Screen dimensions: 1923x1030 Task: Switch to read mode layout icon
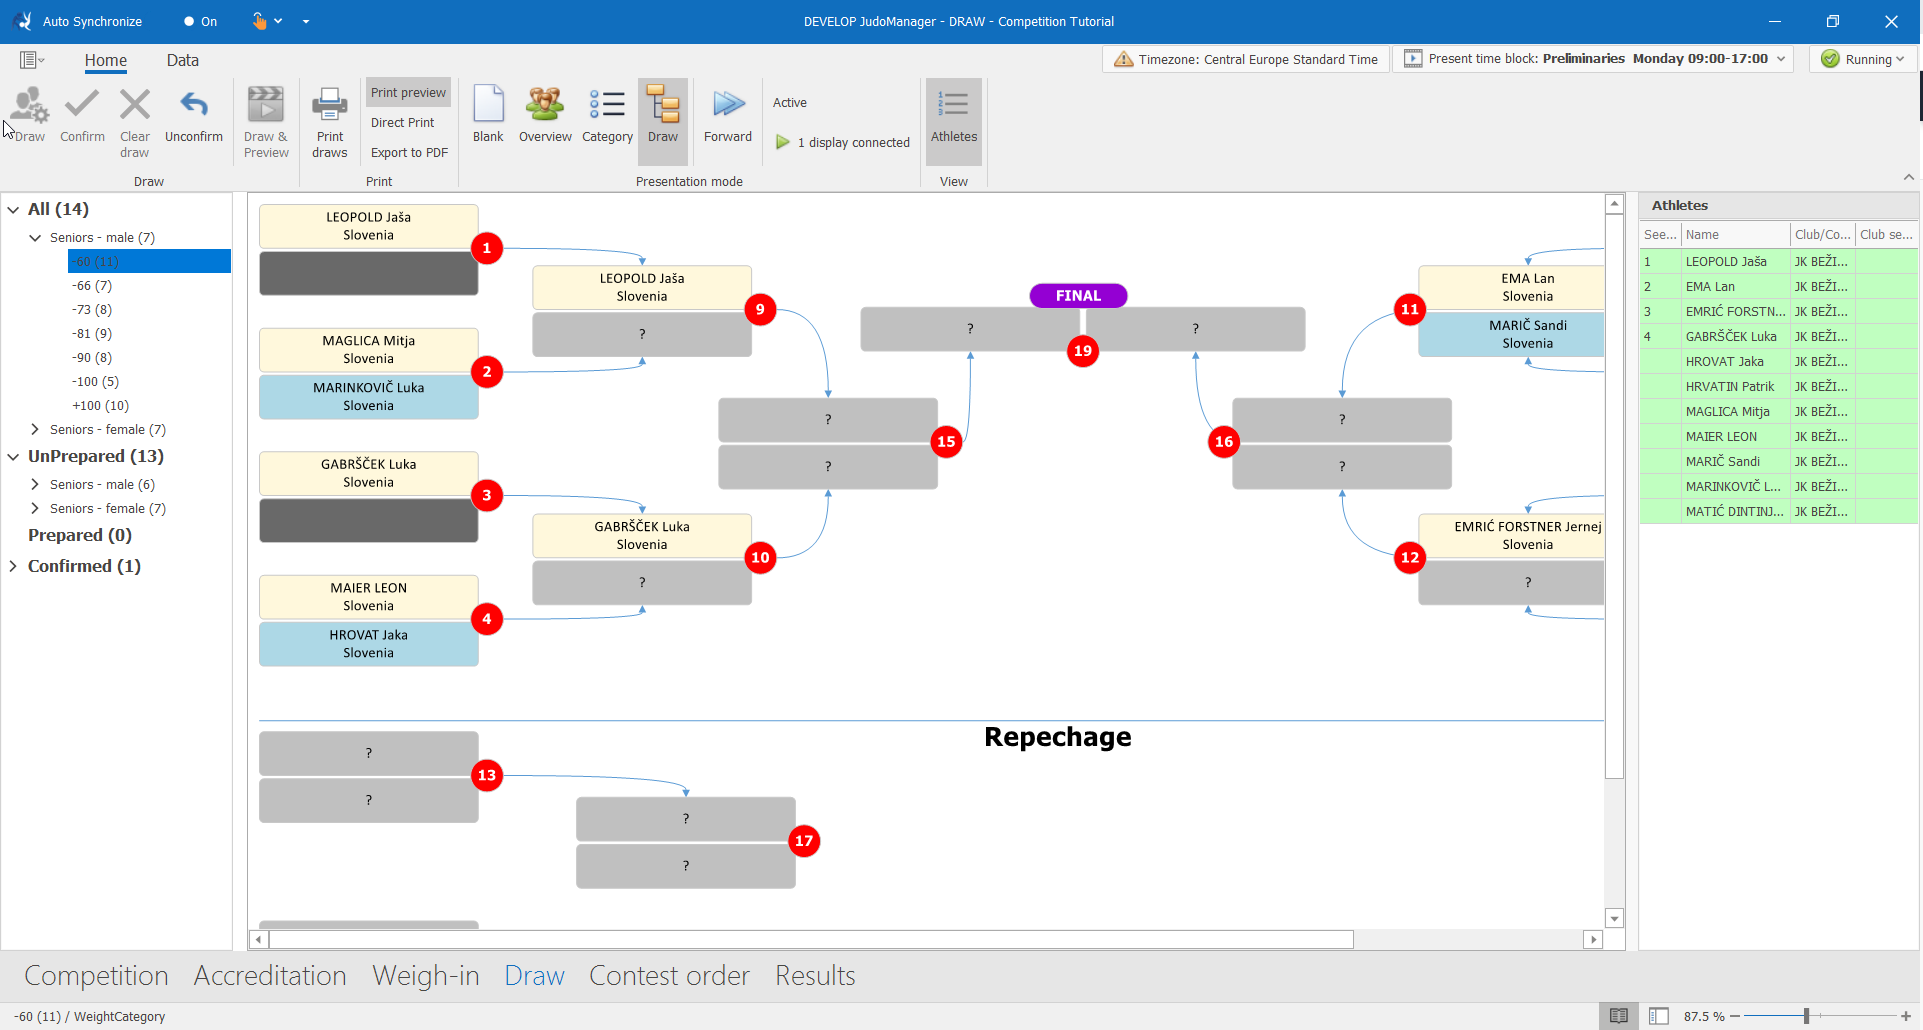point(1619,1016)
